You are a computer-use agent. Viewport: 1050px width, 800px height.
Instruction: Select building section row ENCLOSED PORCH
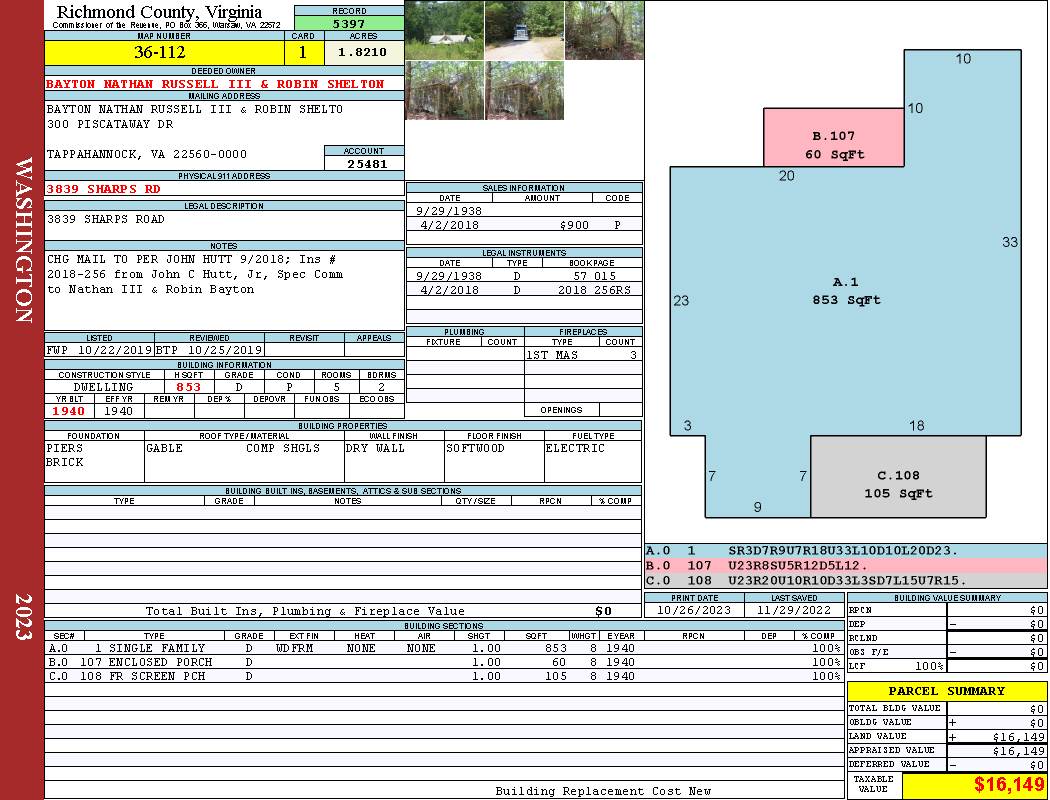[443, 662]
